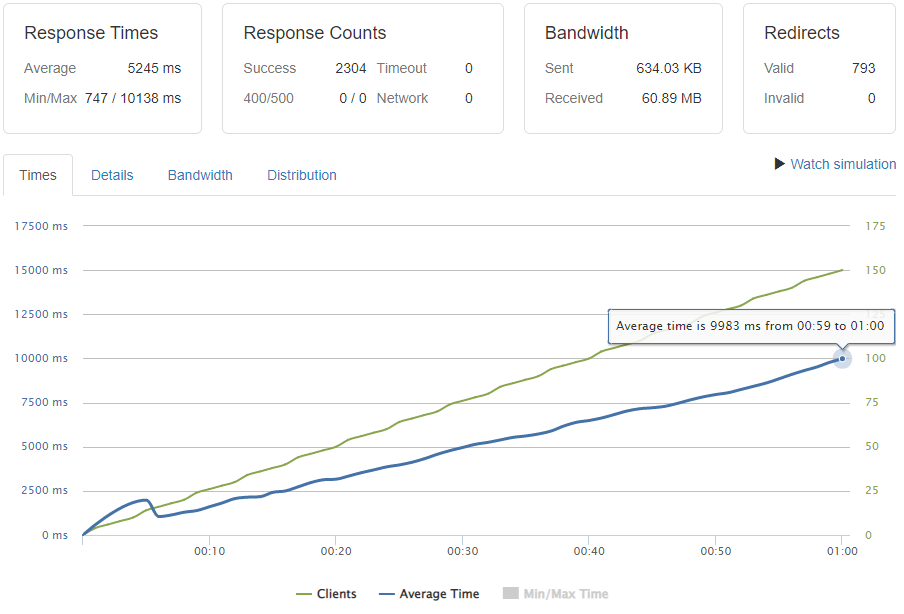Switch to the Details tab
The height and width of the screenshot is (614, 904).
112,175
